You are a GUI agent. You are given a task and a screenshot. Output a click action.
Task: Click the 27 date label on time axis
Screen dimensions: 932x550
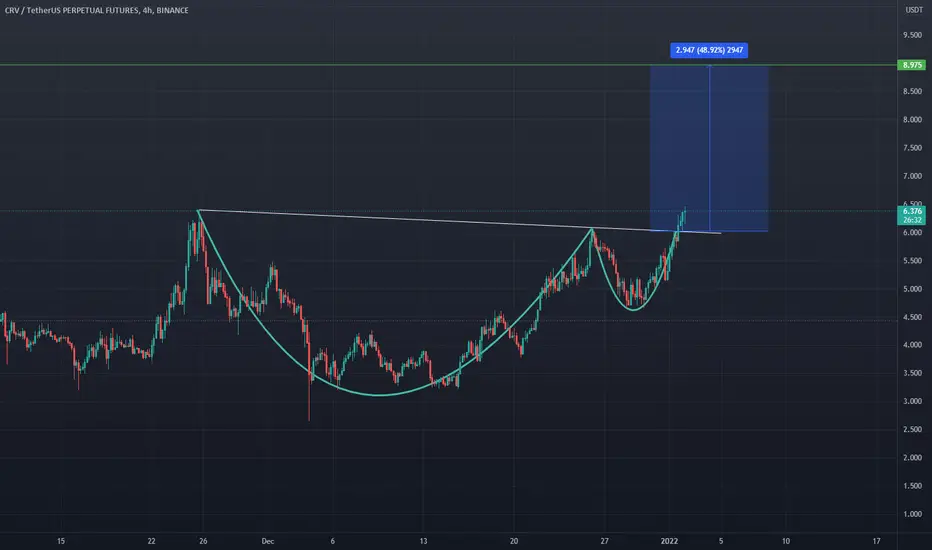pyautogui.click(x=604, y=541)
